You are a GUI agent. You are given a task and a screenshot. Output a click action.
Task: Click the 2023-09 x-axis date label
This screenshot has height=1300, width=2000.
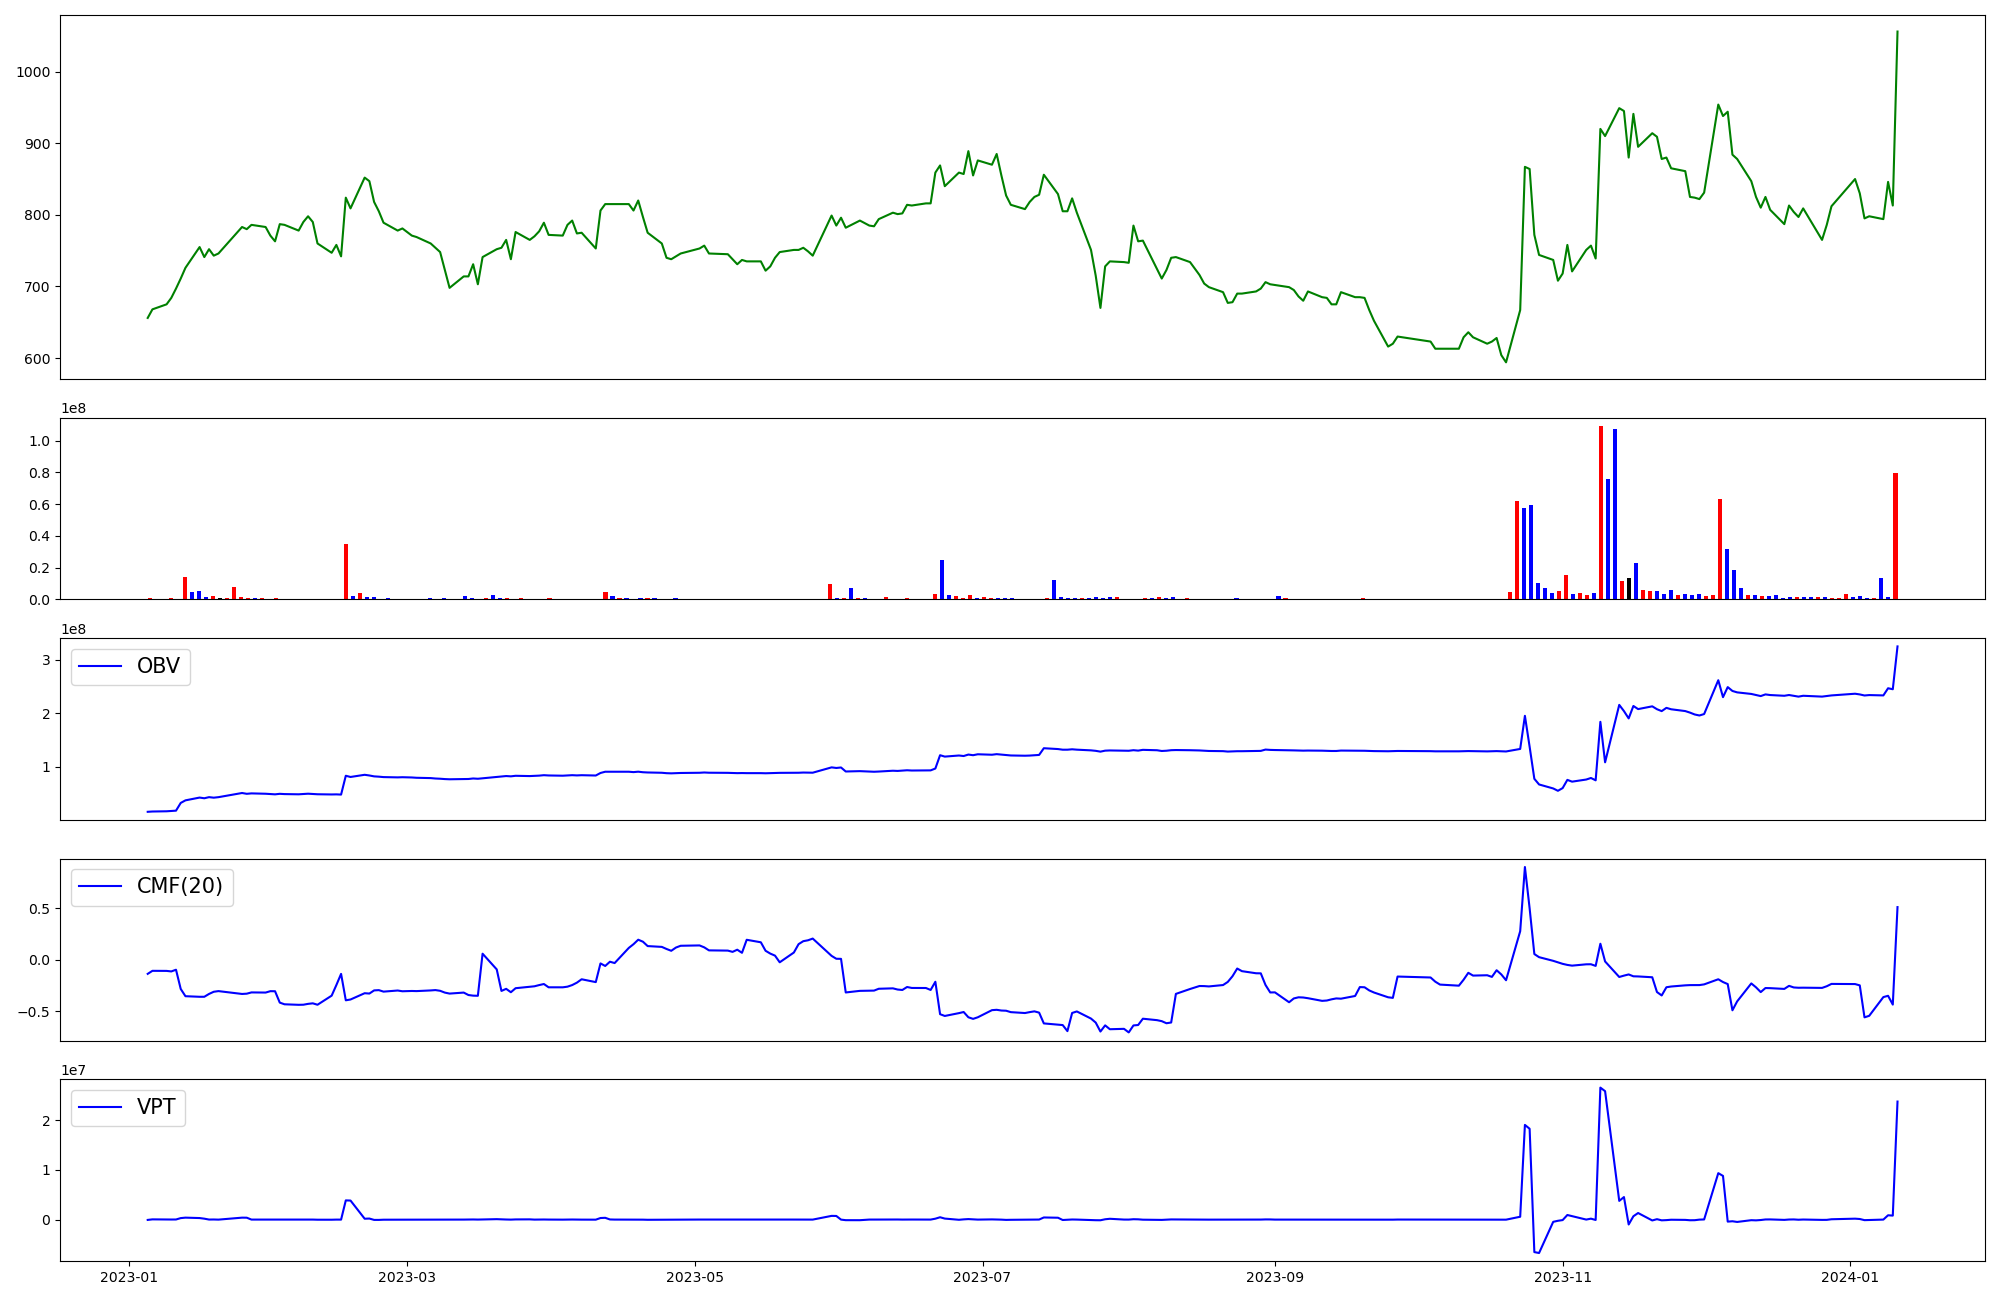(1275, 1277)
